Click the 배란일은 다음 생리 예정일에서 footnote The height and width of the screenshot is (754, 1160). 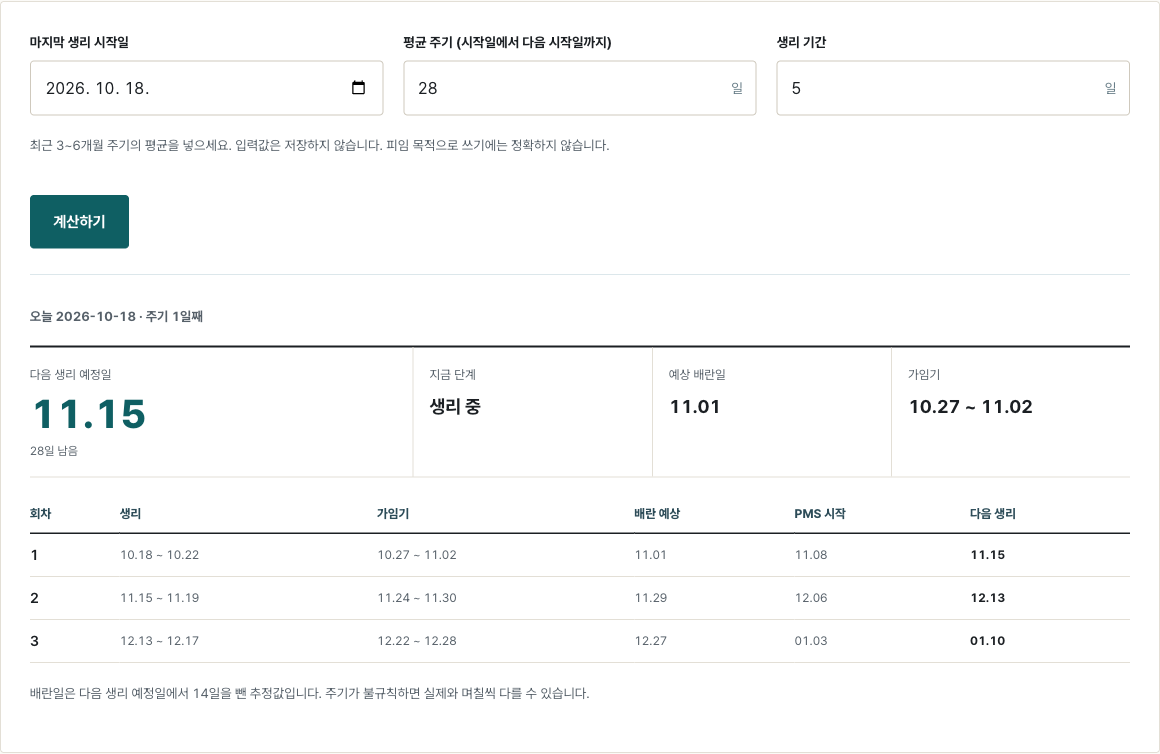(309, 693)
